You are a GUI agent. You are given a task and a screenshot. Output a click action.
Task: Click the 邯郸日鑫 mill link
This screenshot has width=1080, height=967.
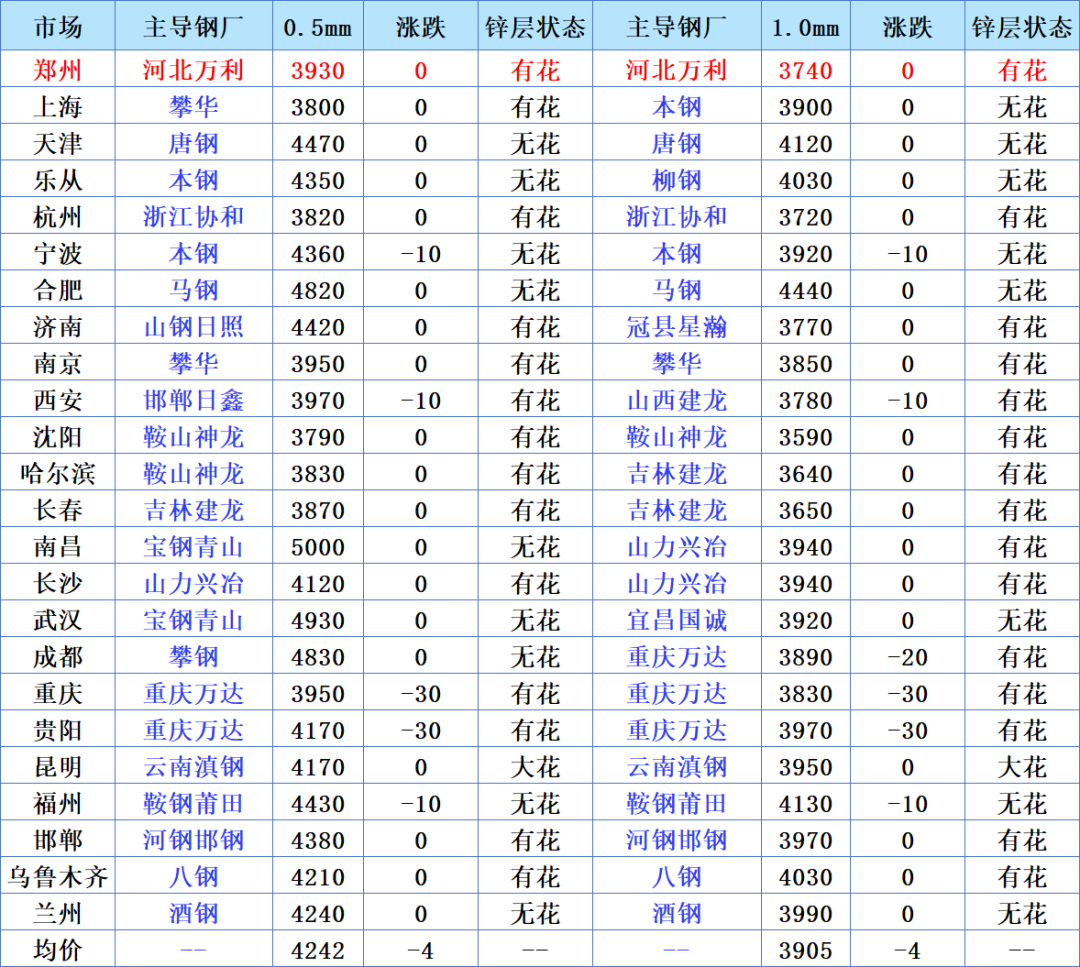click(194, 400)
